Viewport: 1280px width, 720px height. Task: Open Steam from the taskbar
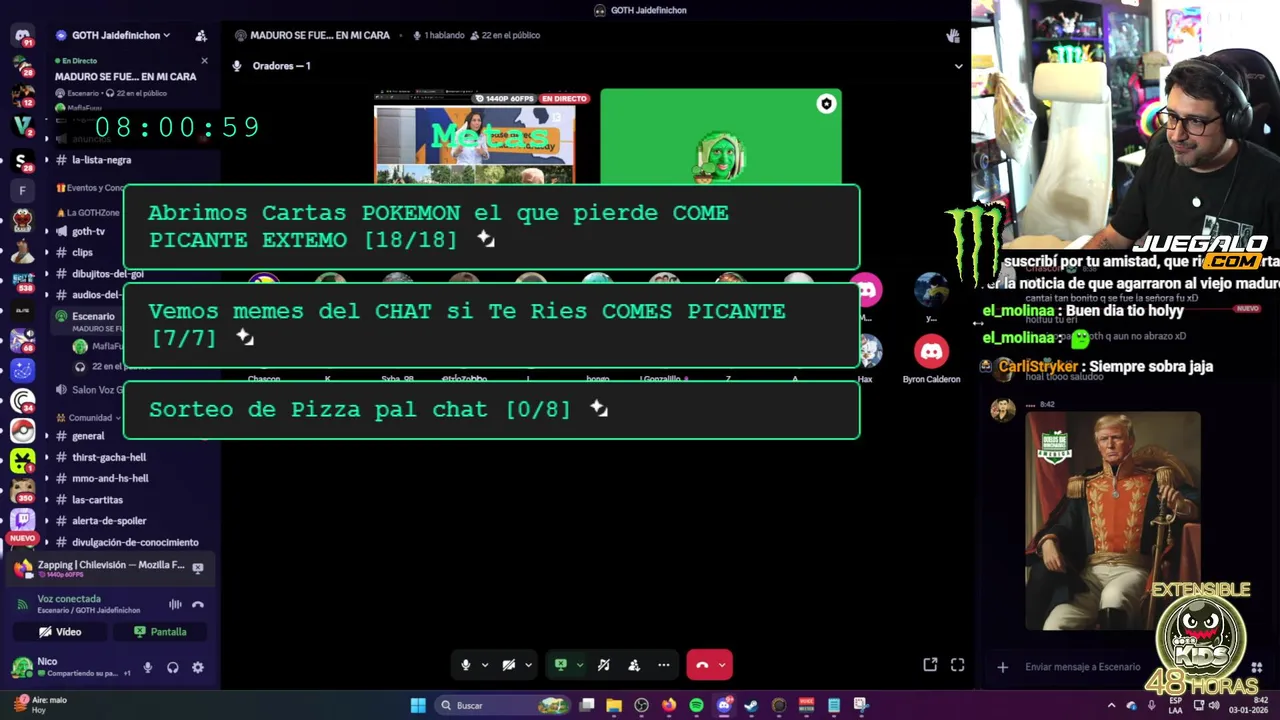click(x=751, y=705)
